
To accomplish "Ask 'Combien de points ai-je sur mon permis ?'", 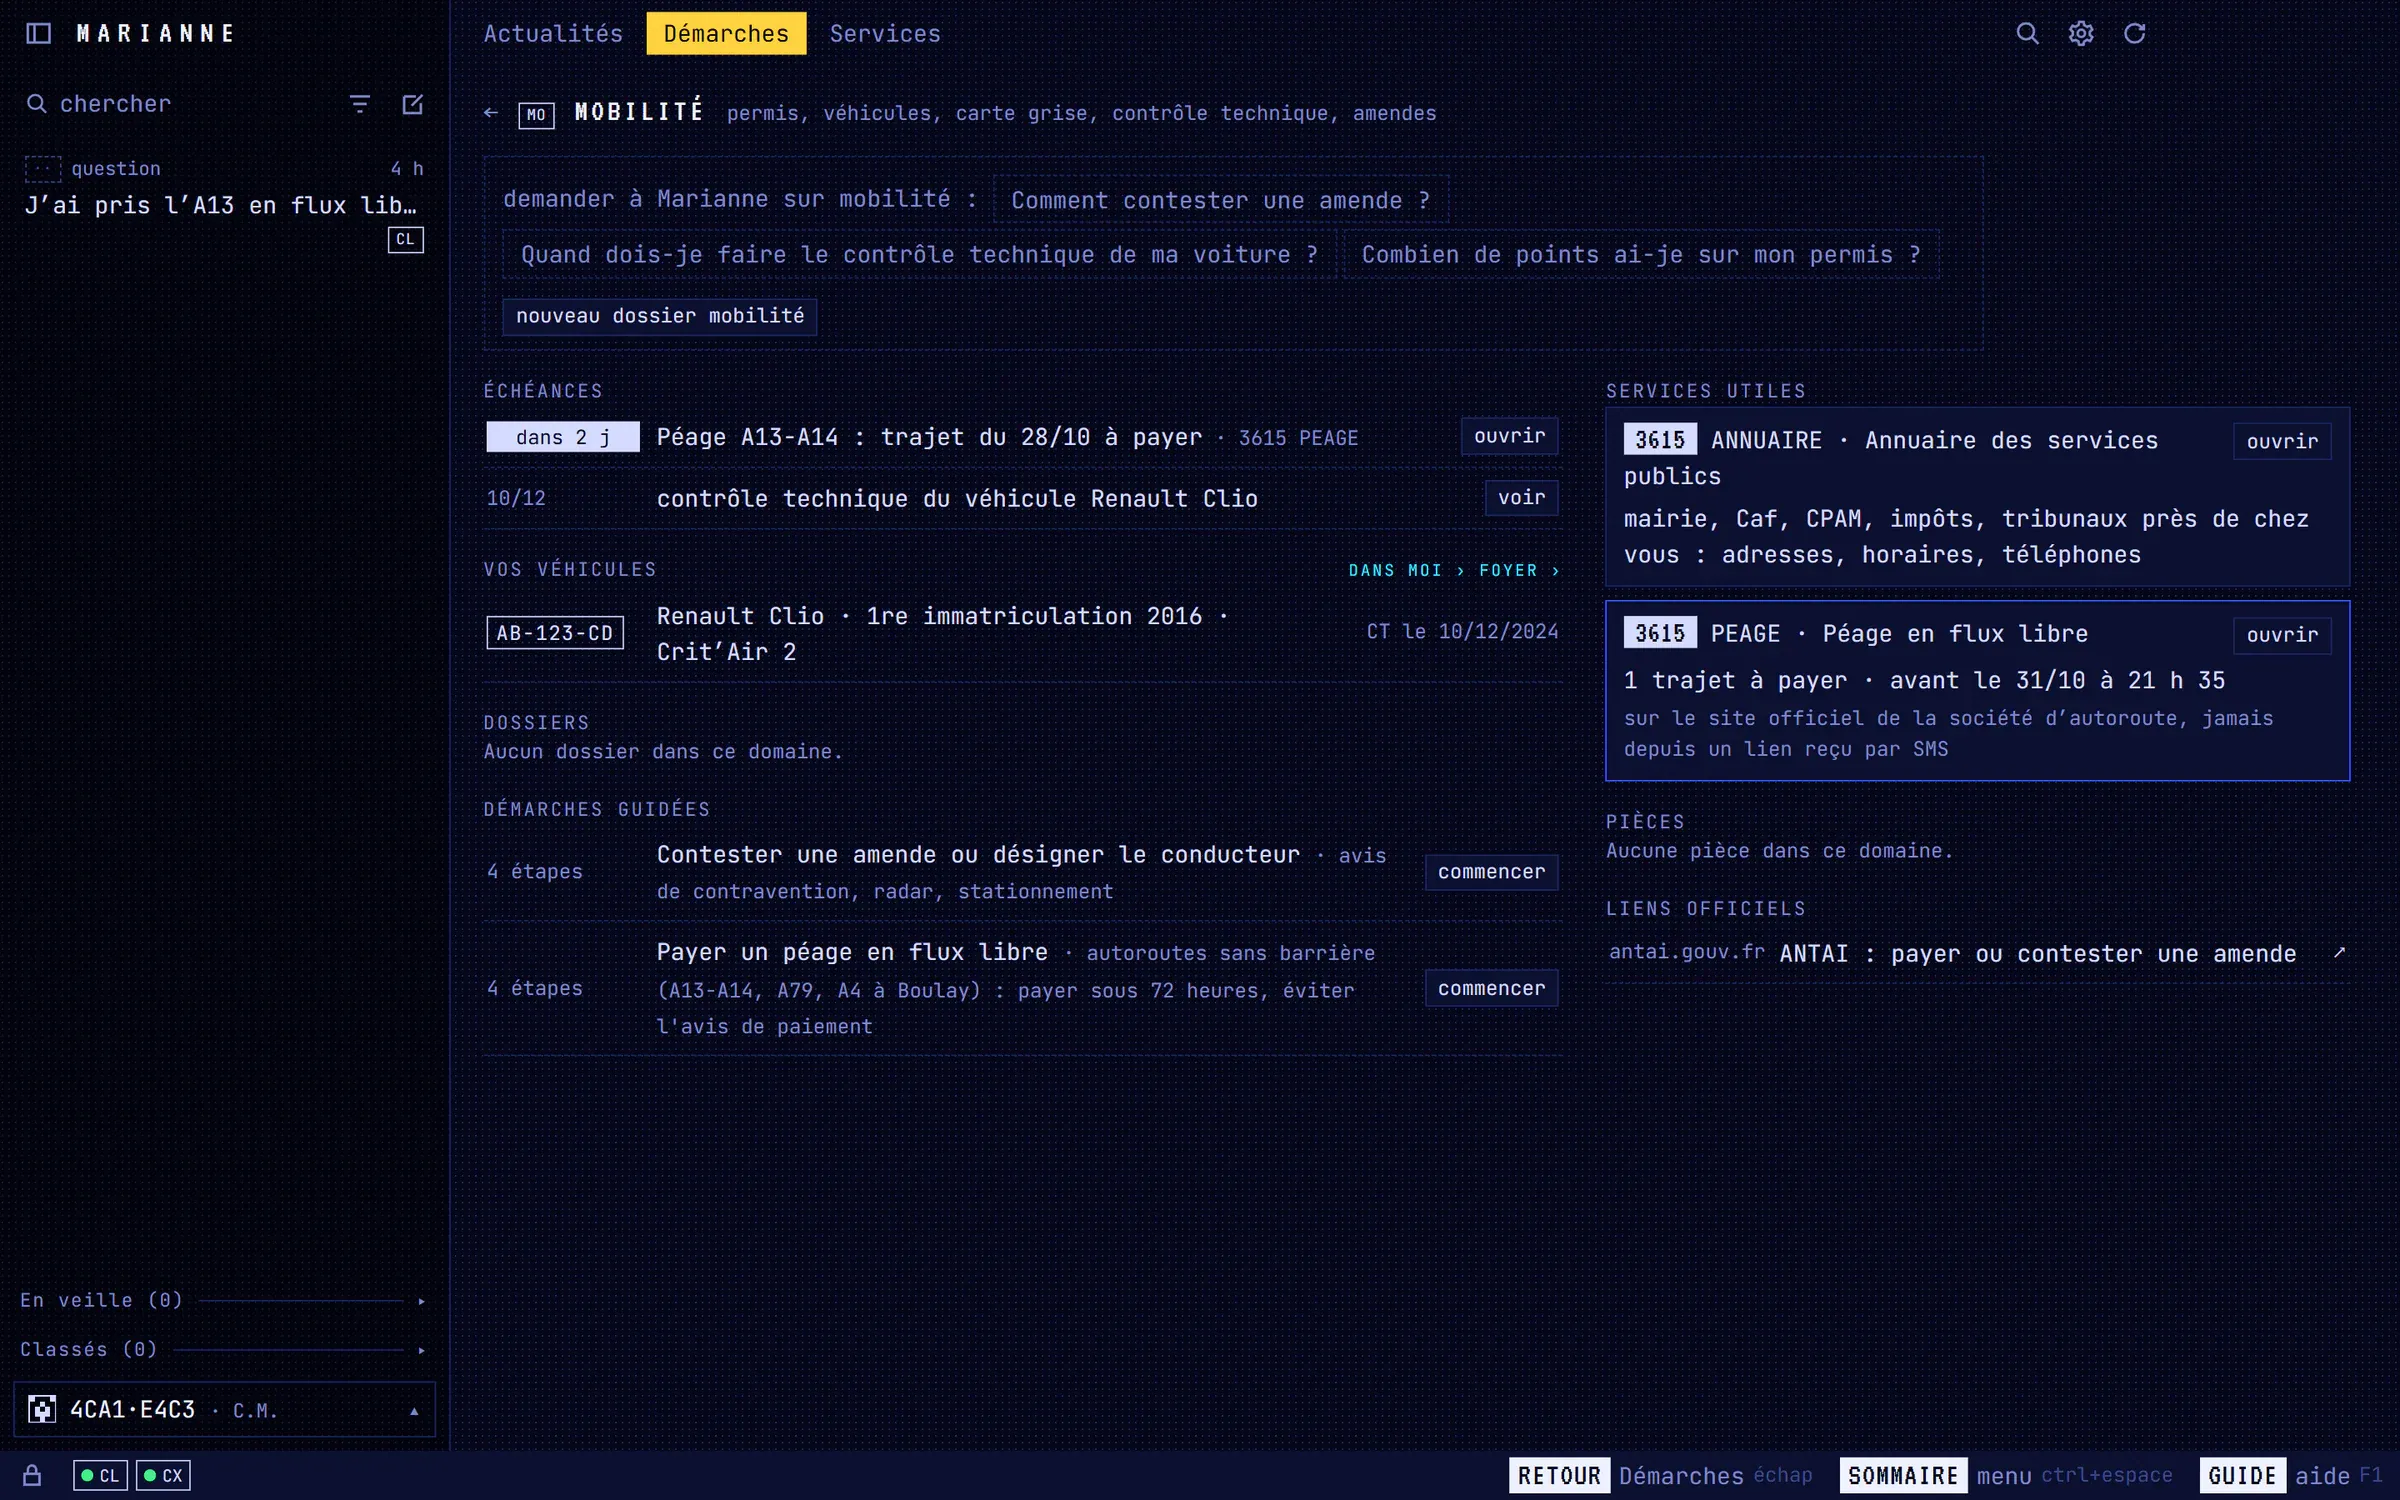I will (x=1641, y=254).
